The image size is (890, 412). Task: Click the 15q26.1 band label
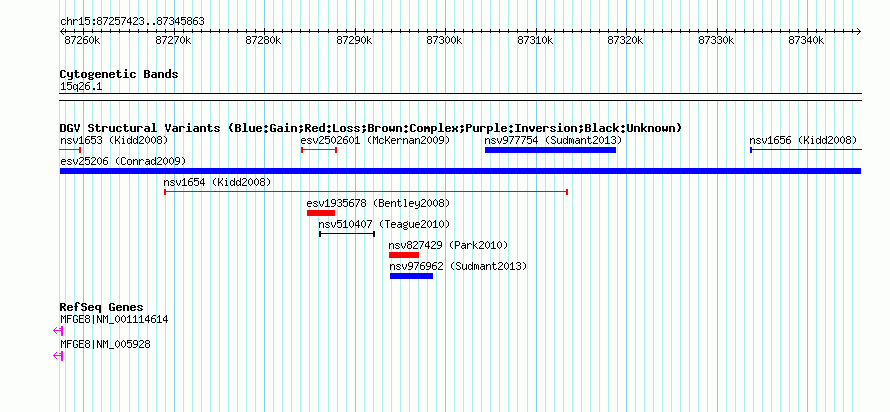pos(81,87)
